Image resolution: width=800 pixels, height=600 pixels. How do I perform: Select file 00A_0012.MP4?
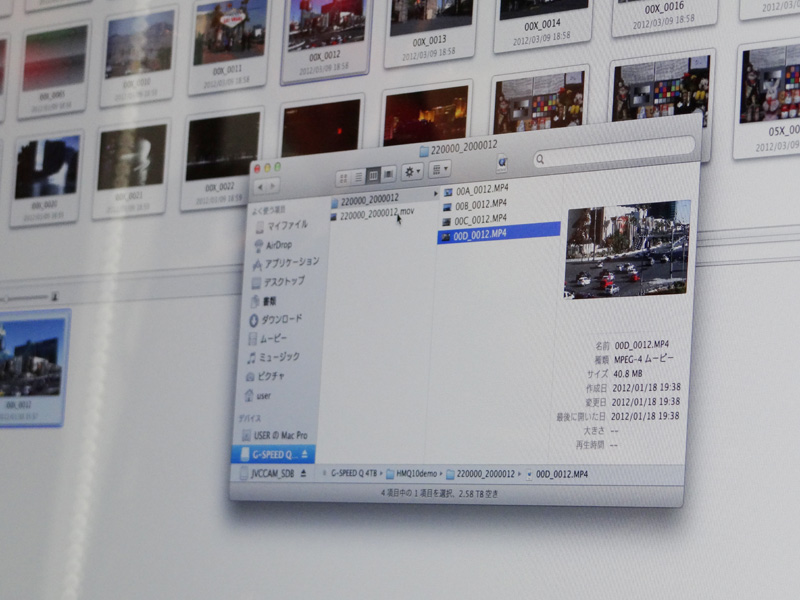tap(476, 191)
